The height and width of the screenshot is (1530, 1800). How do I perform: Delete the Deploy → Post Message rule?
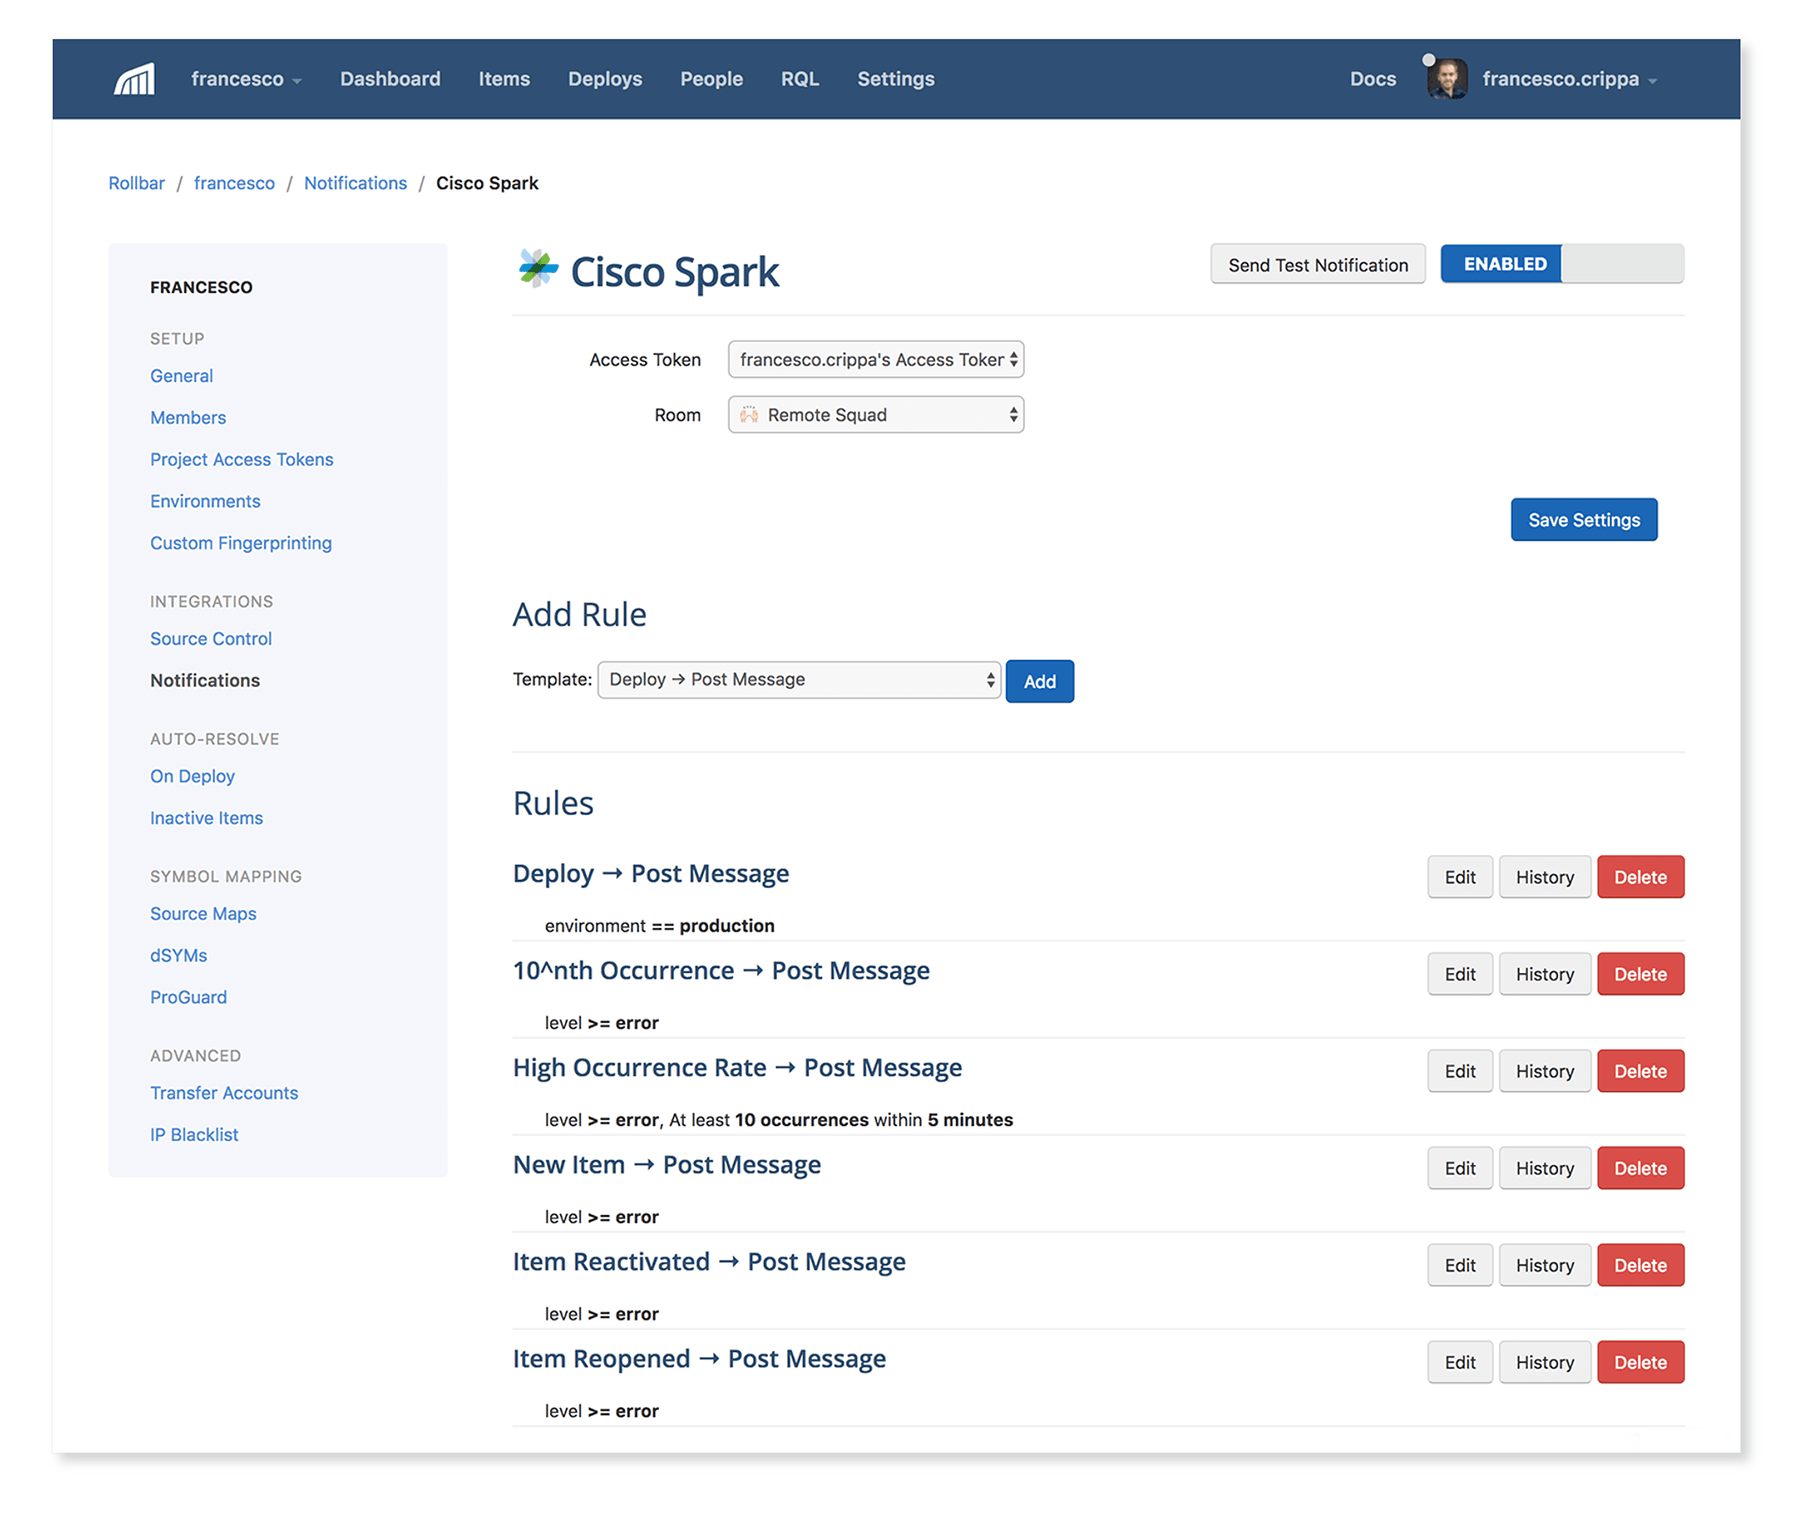(x=1641, y=877)
